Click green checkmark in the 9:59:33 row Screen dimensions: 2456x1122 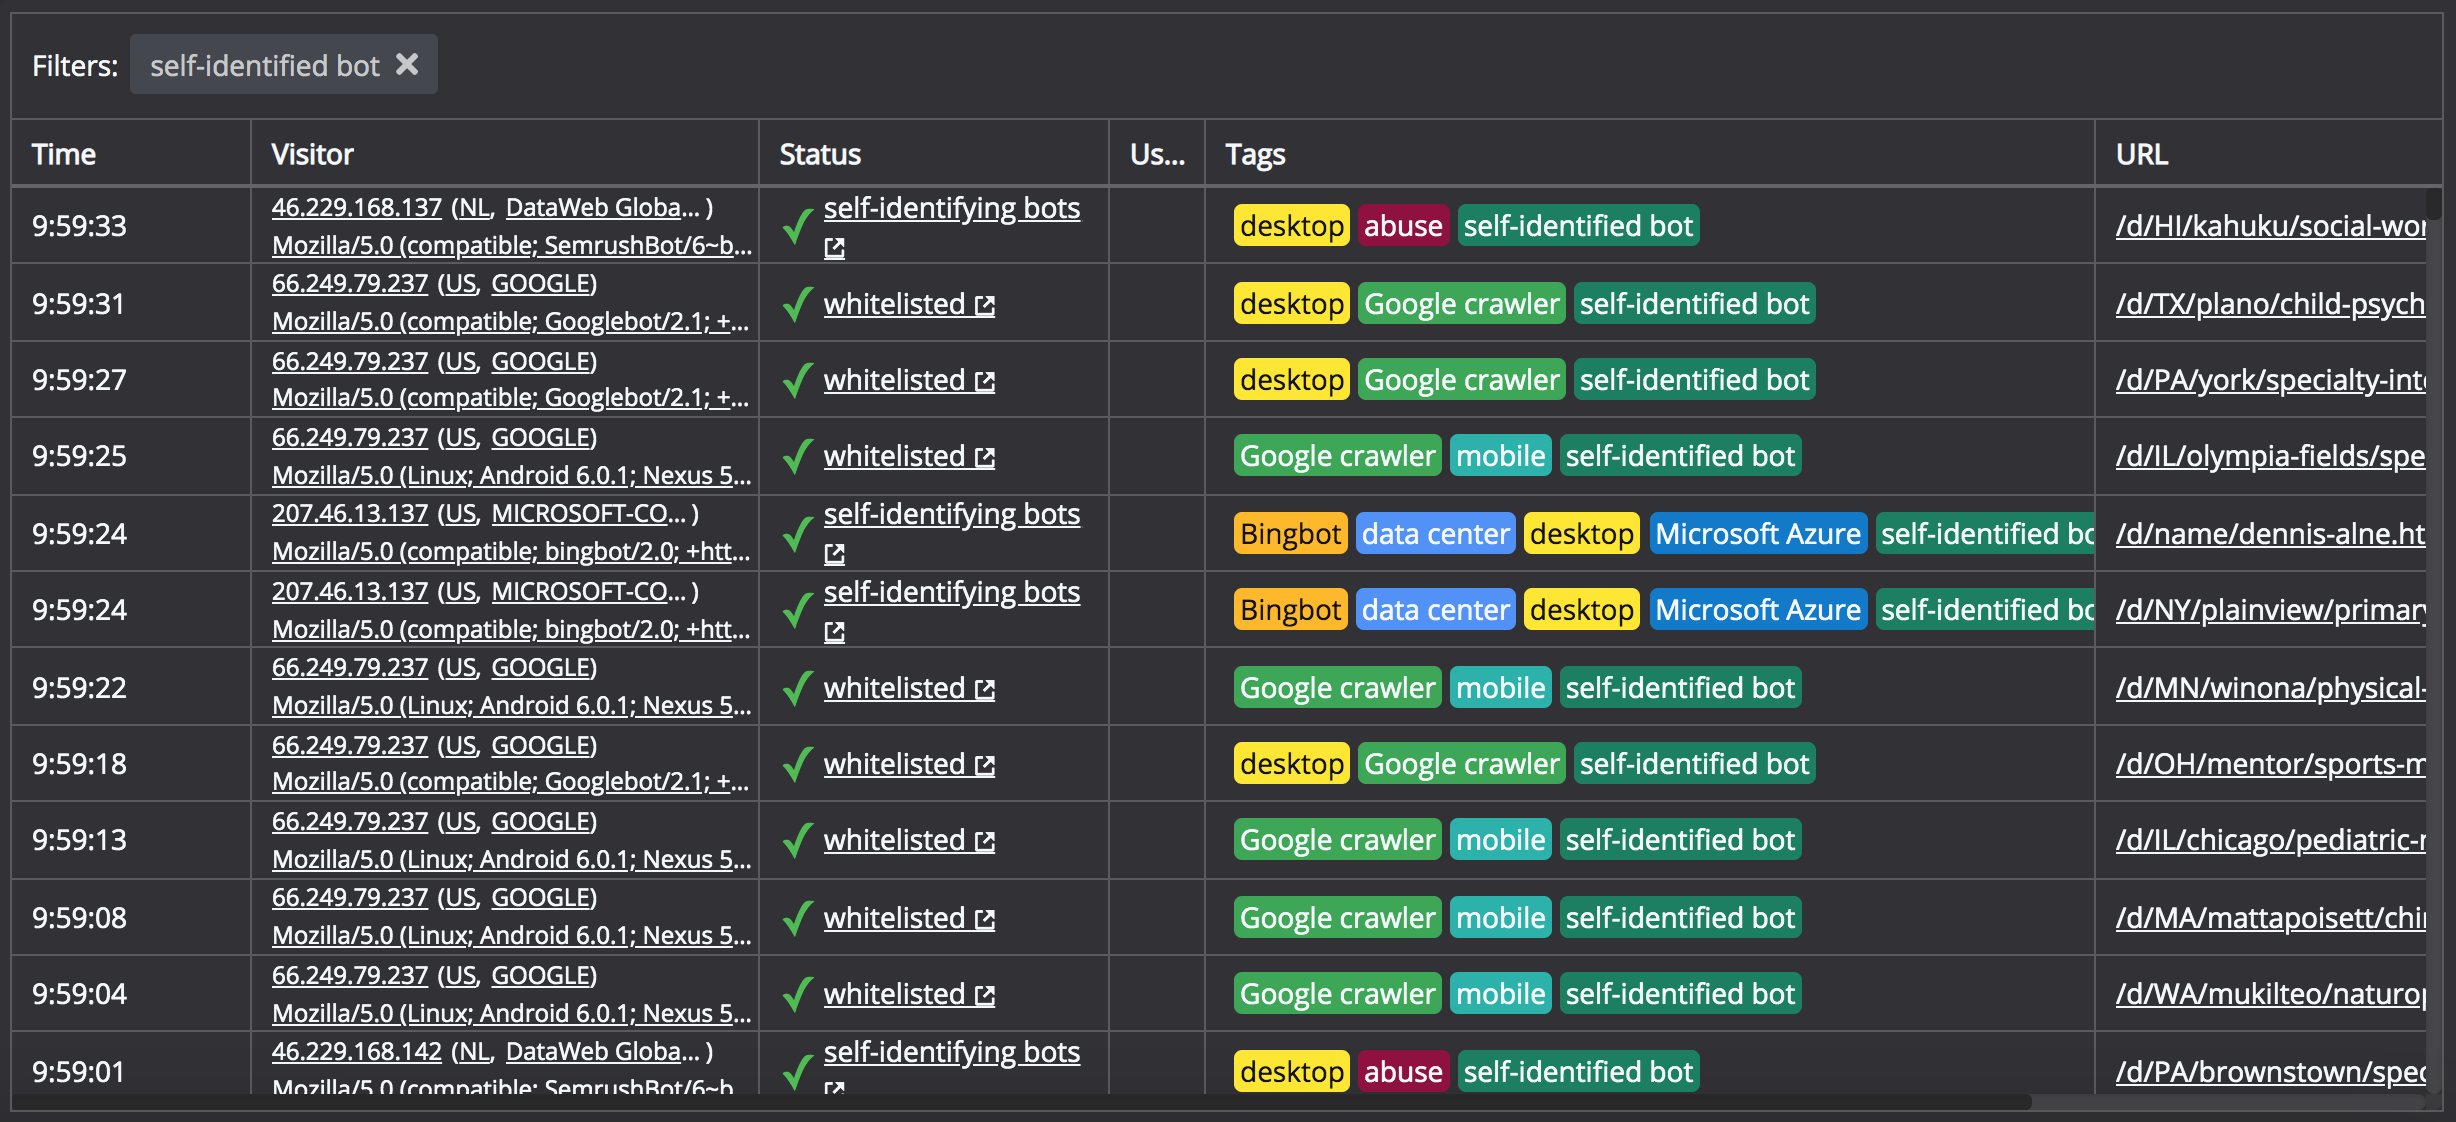tap(797, 226)
